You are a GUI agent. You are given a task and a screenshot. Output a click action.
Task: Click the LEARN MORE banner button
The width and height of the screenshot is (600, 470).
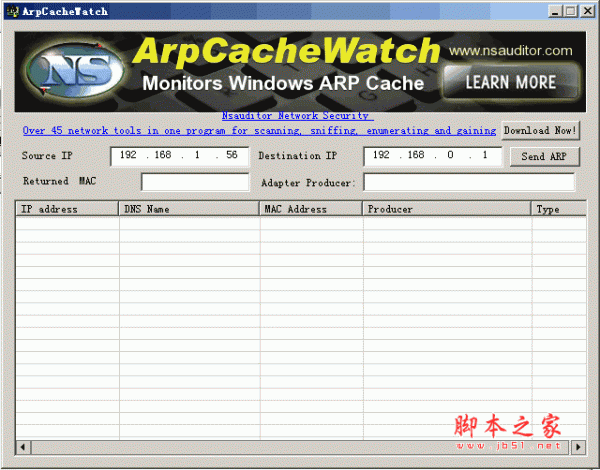(x=510, y=82)
